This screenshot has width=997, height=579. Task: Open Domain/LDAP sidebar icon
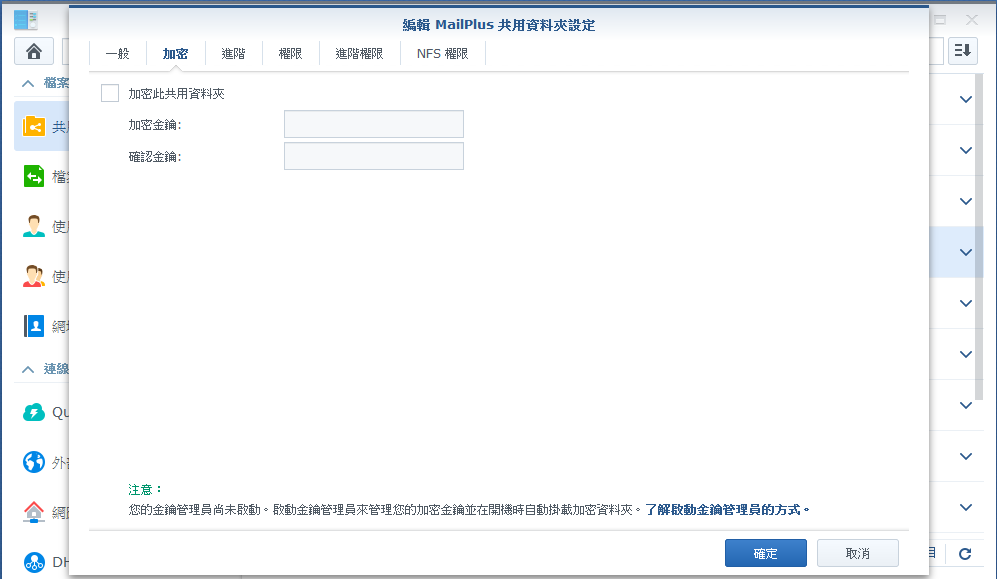click(34, 326)
